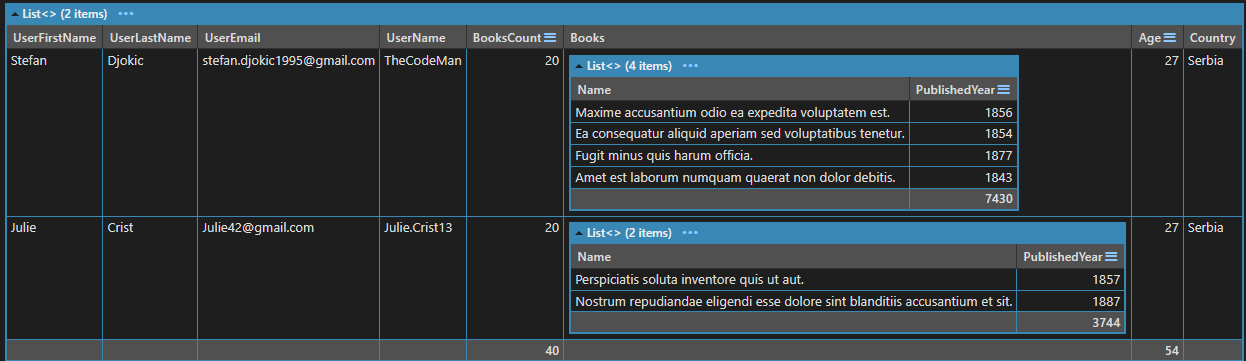Collapse the List<> (4 items) nested table
This screenshot has height=361, width=1246.
pos(579,66)
